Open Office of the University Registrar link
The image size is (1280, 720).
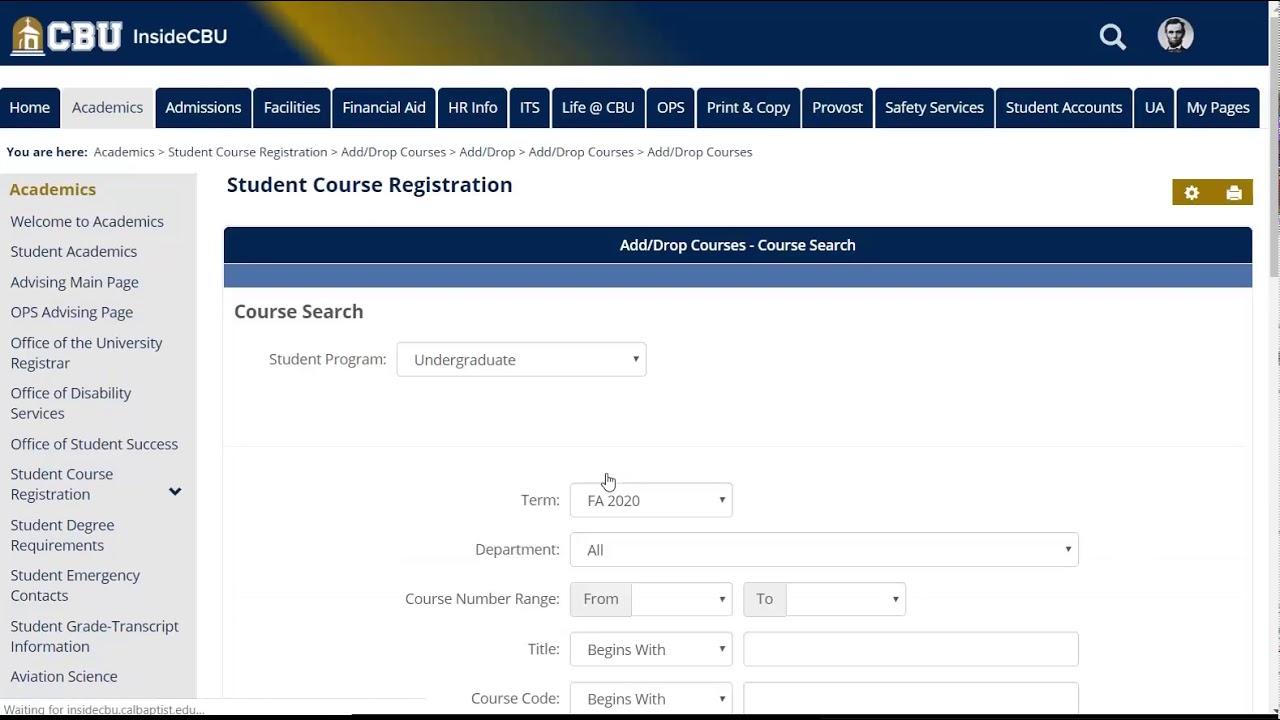click(86, 353)
